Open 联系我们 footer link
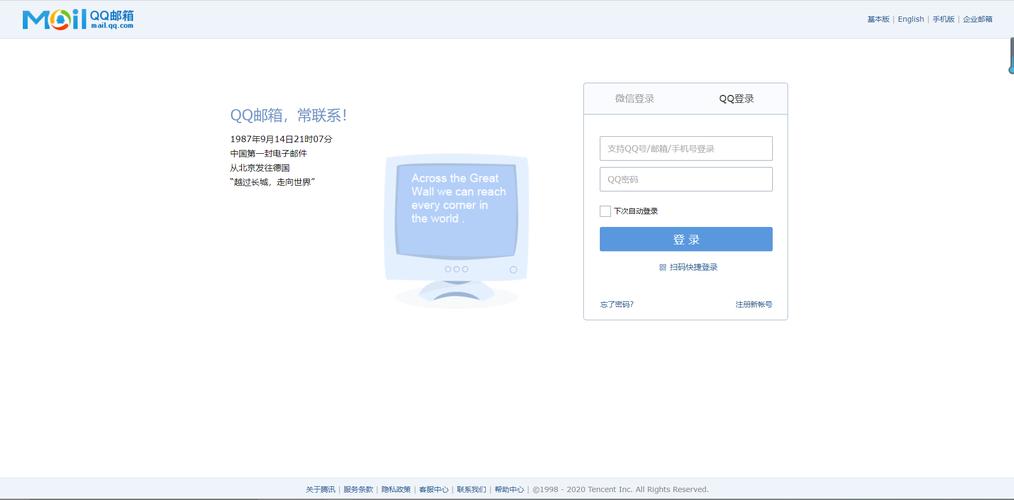Screen dimensions: 1014x500 click(x=471, y=490)
